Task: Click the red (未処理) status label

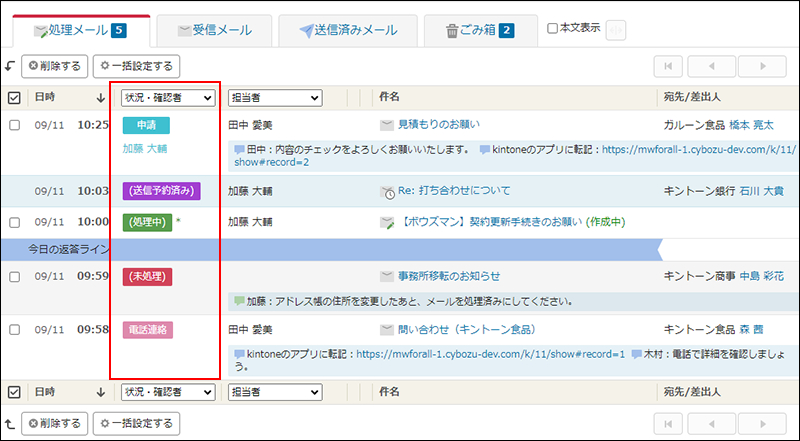Action: coord(146,276)
